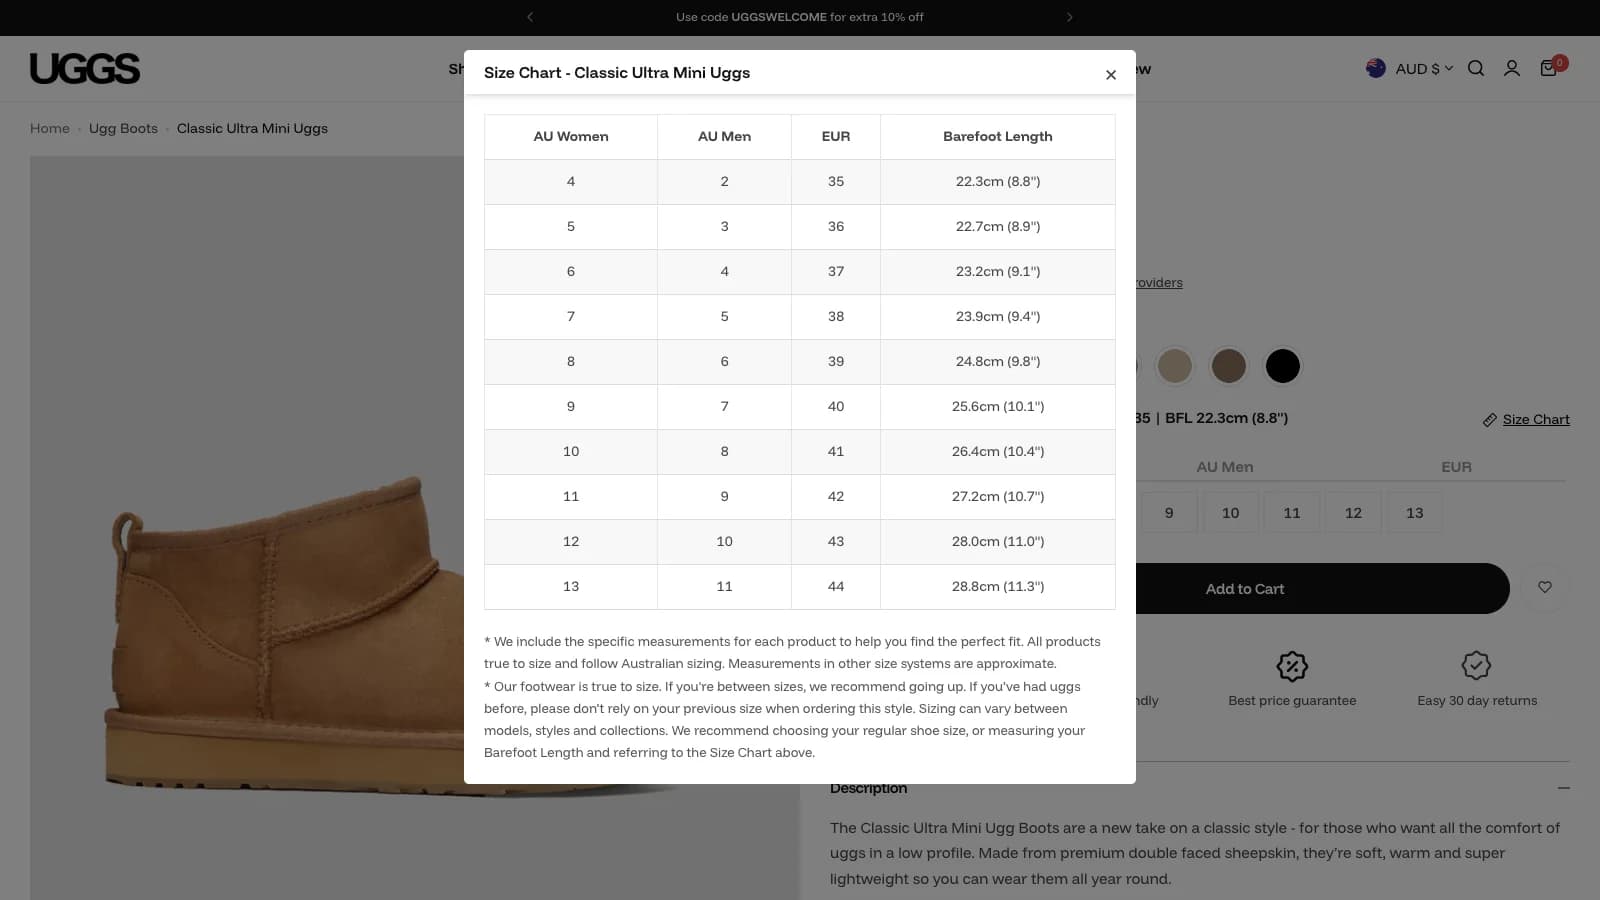The width and height of the screenshot is (1600, 900).
Task: Click EUR value 38 in chart
Action: (x=836, y=316)
